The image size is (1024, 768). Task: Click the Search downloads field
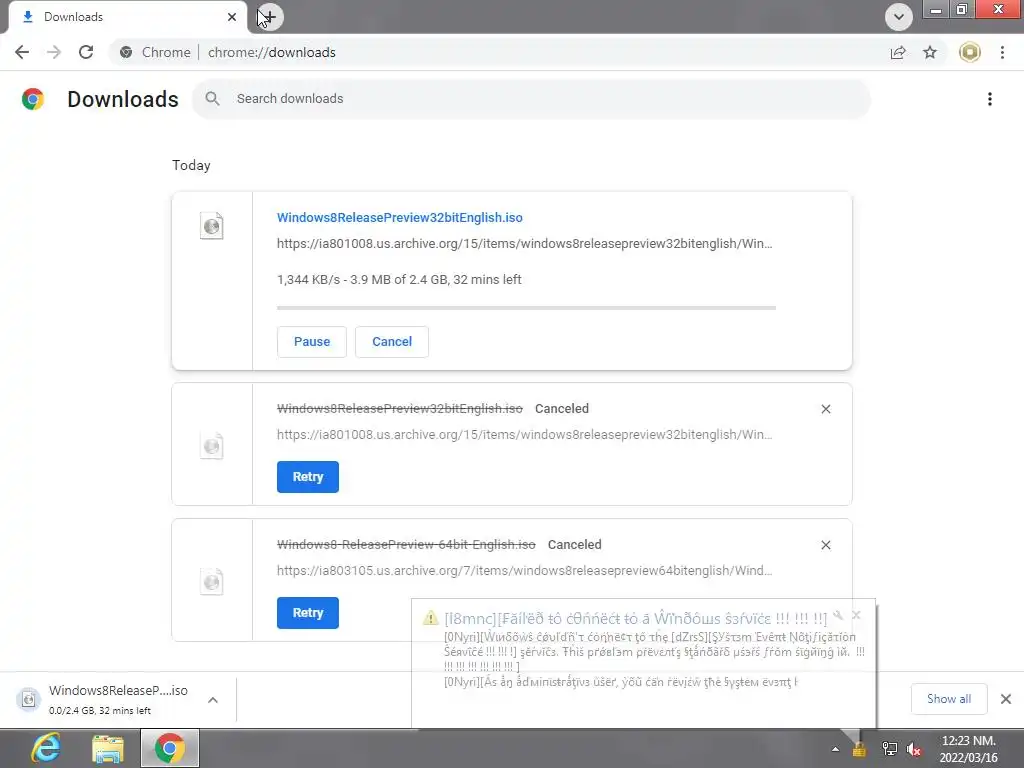coord(531,99)
